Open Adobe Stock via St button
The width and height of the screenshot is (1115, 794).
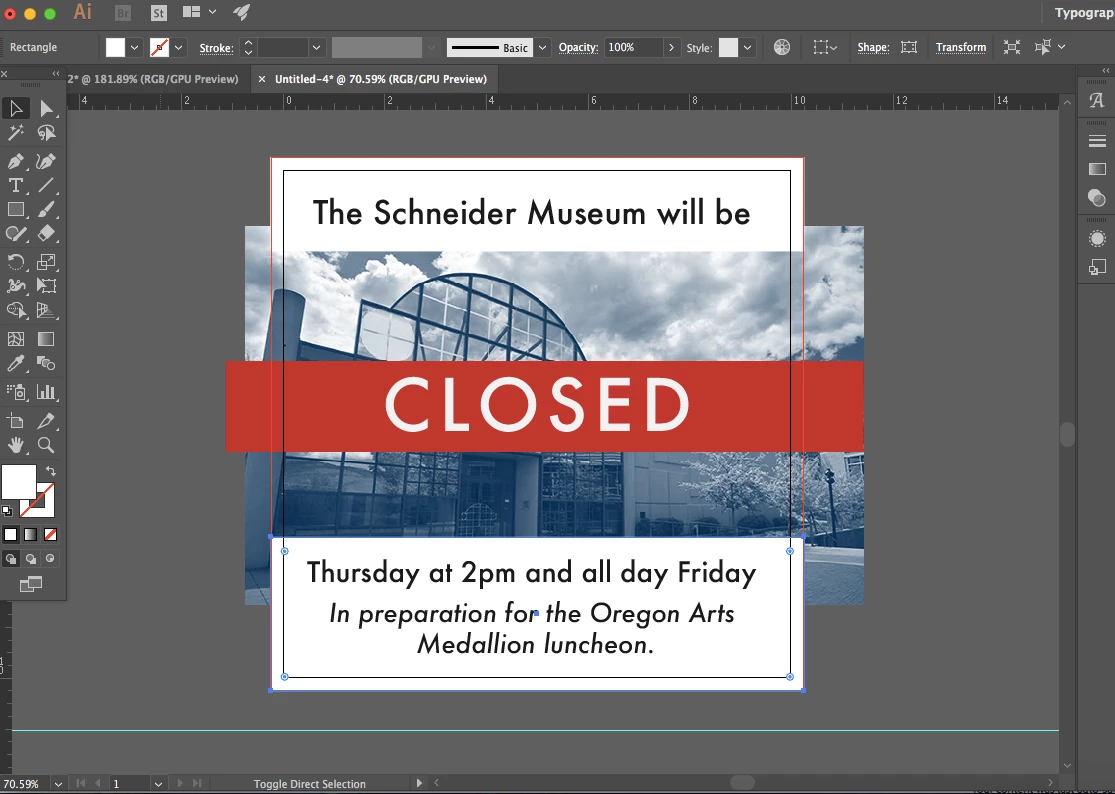(x=159, y=13)
